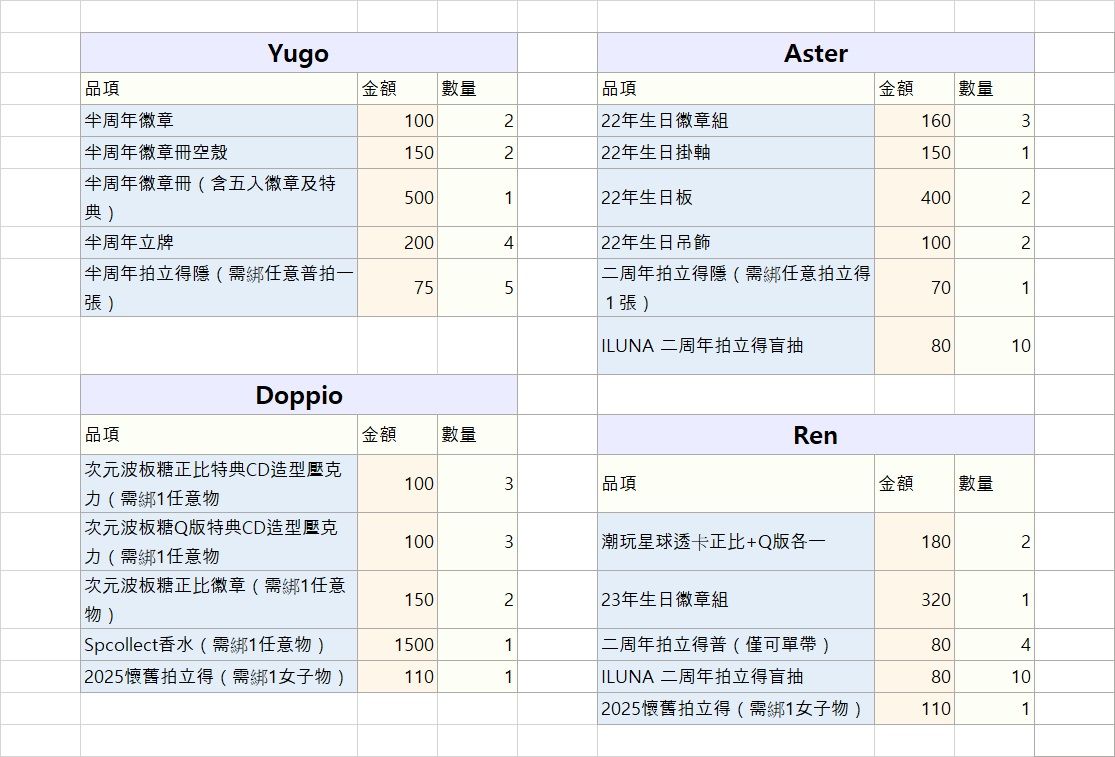Screen dimensions: 1115x757
Task: Click the 22年生日吊飾 item cell
Action: click(x=735, y=242)
